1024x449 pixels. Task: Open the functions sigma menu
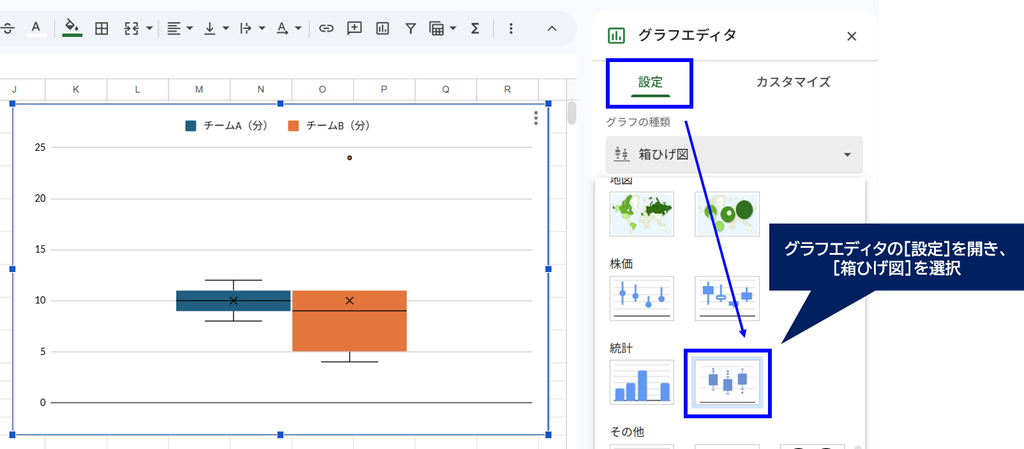coord(475,28)
